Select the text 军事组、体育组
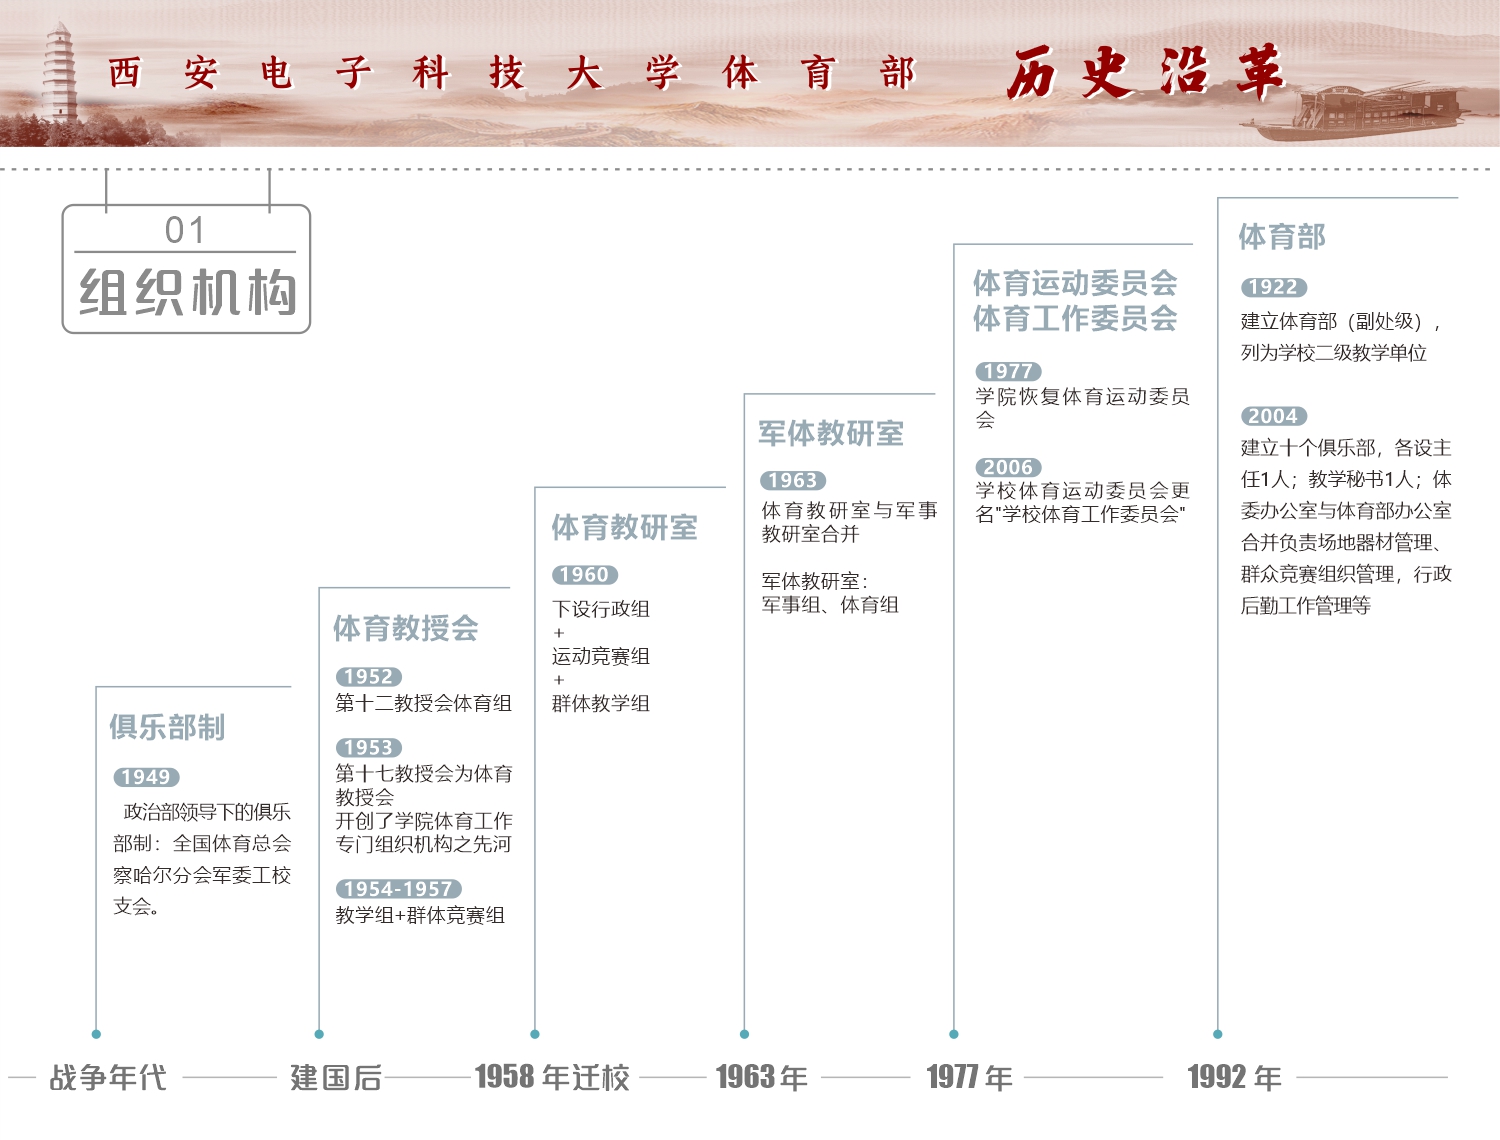1500x1140 pixels. click(x=830, y=605)
